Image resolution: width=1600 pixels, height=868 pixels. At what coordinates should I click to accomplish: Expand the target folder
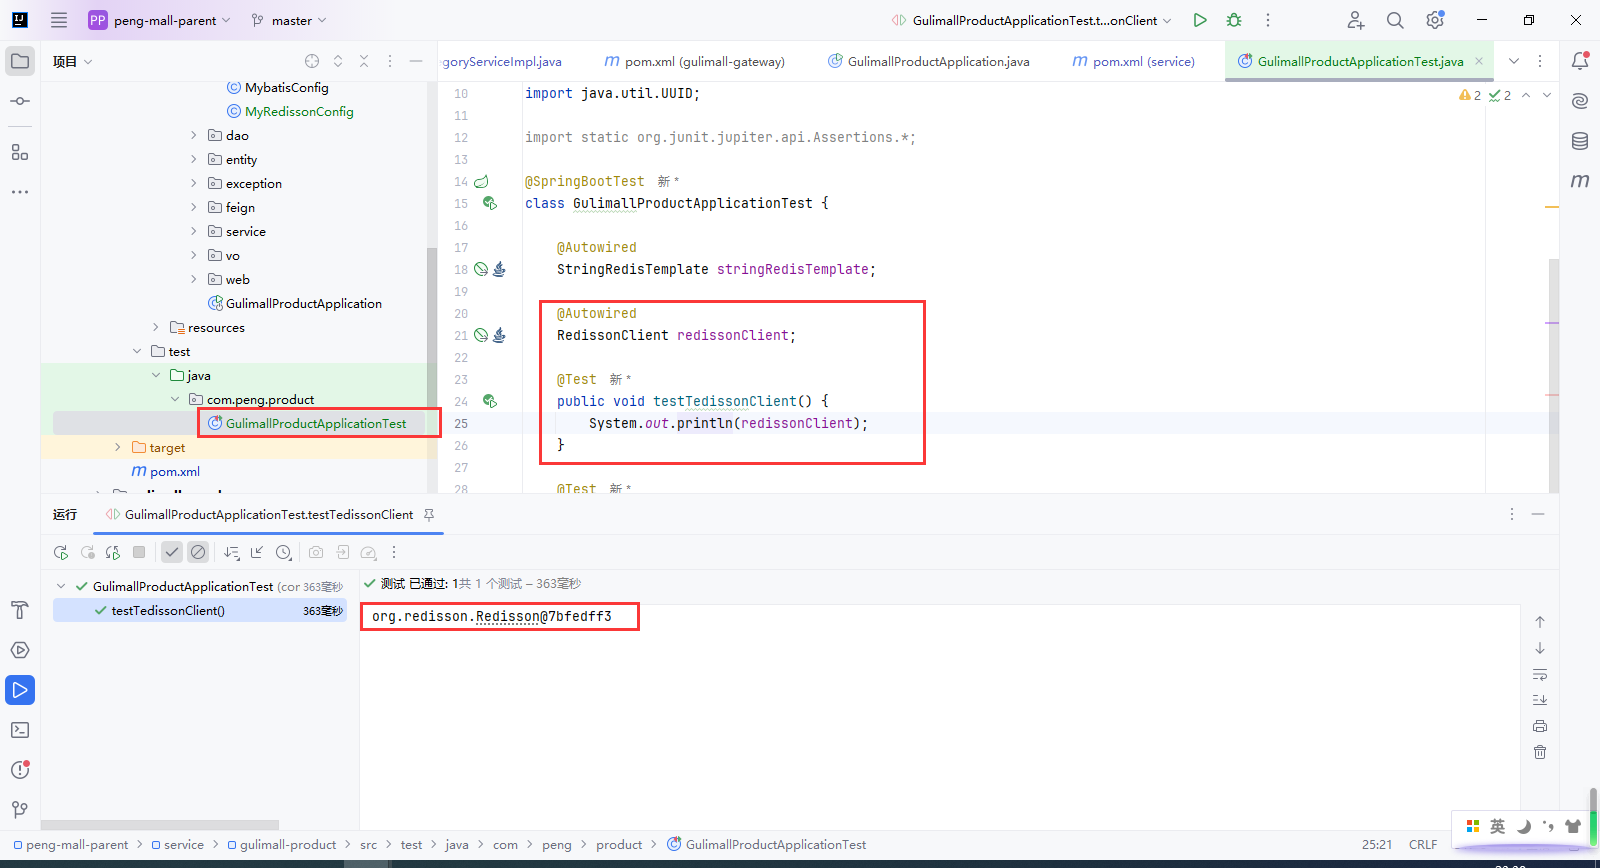click(118, 447)
